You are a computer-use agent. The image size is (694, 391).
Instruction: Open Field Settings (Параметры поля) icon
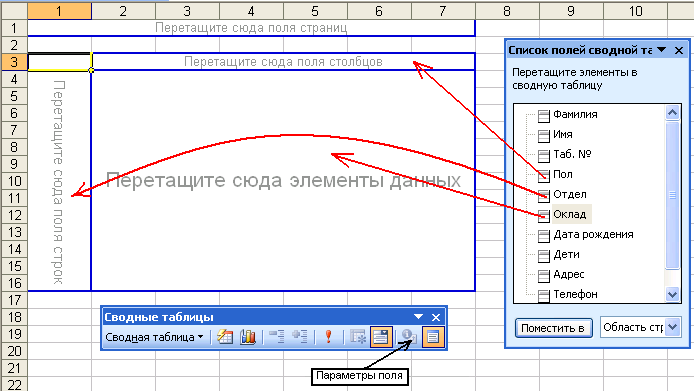click(409, 337)
